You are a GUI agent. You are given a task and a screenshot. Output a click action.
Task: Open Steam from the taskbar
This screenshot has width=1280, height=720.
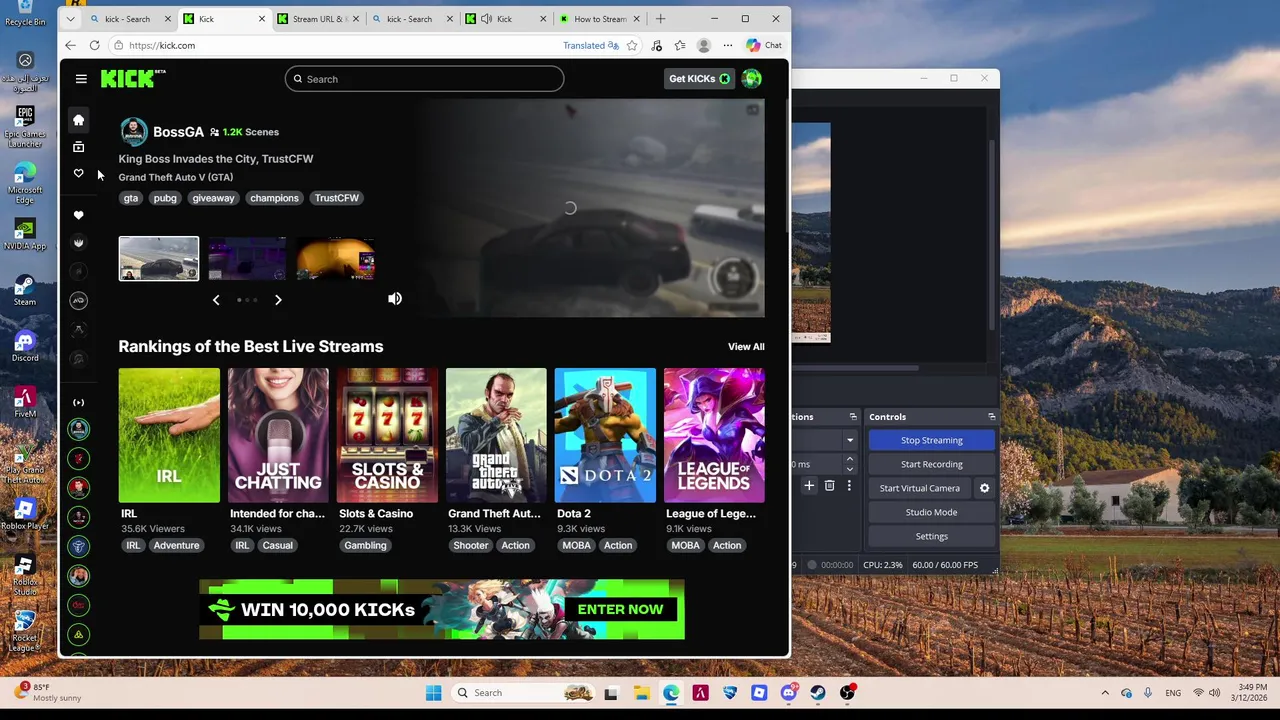click(x=818, y=693)
